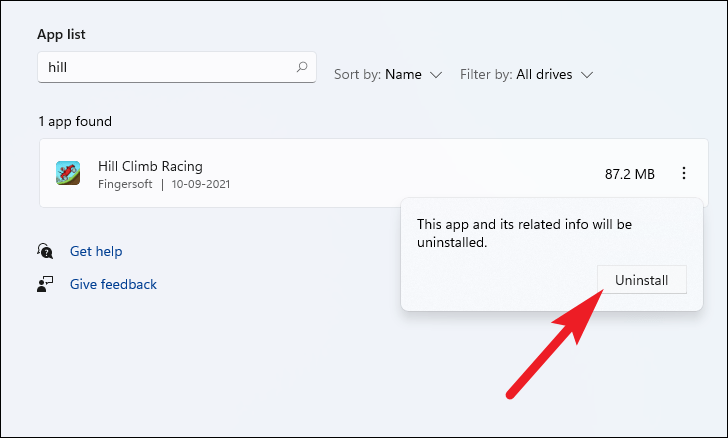
Task: Expand the chevron beside All drives filter
Action: (587, 75)
